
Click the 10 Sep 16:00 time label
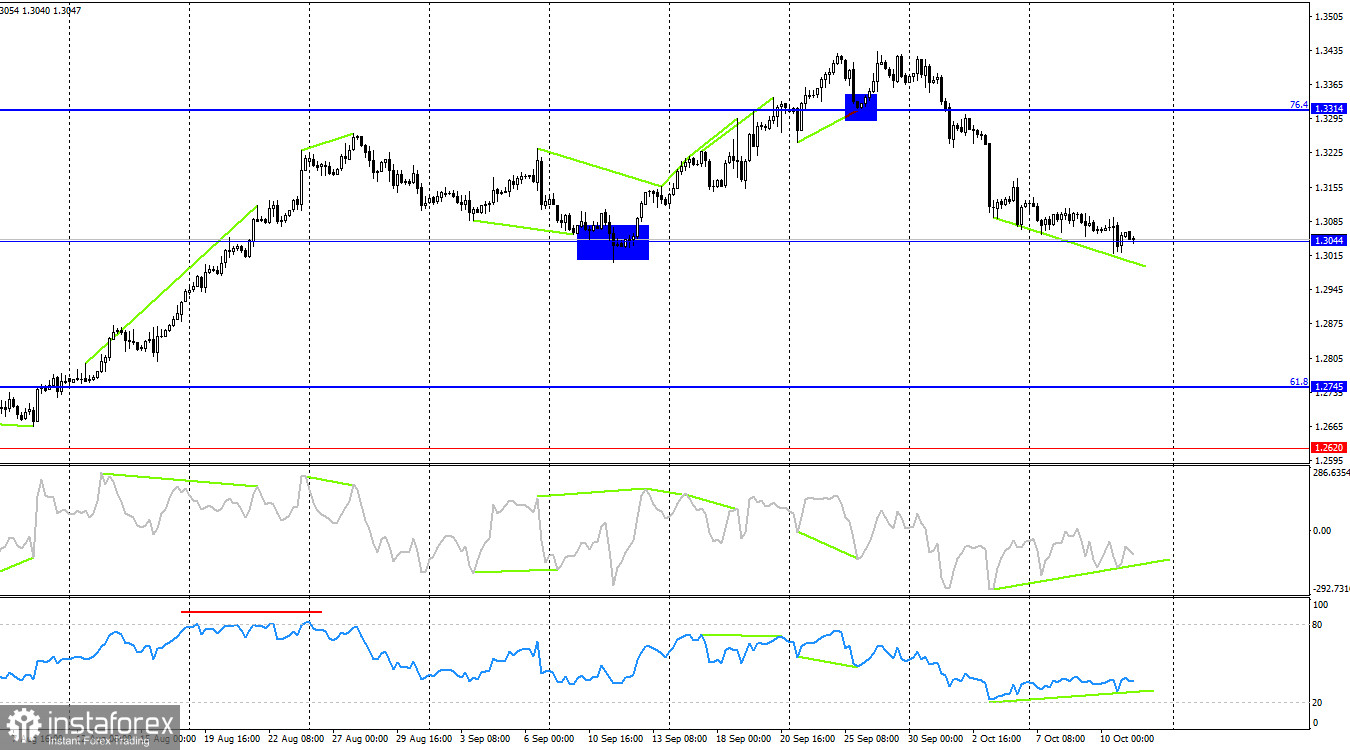(614, 739)
